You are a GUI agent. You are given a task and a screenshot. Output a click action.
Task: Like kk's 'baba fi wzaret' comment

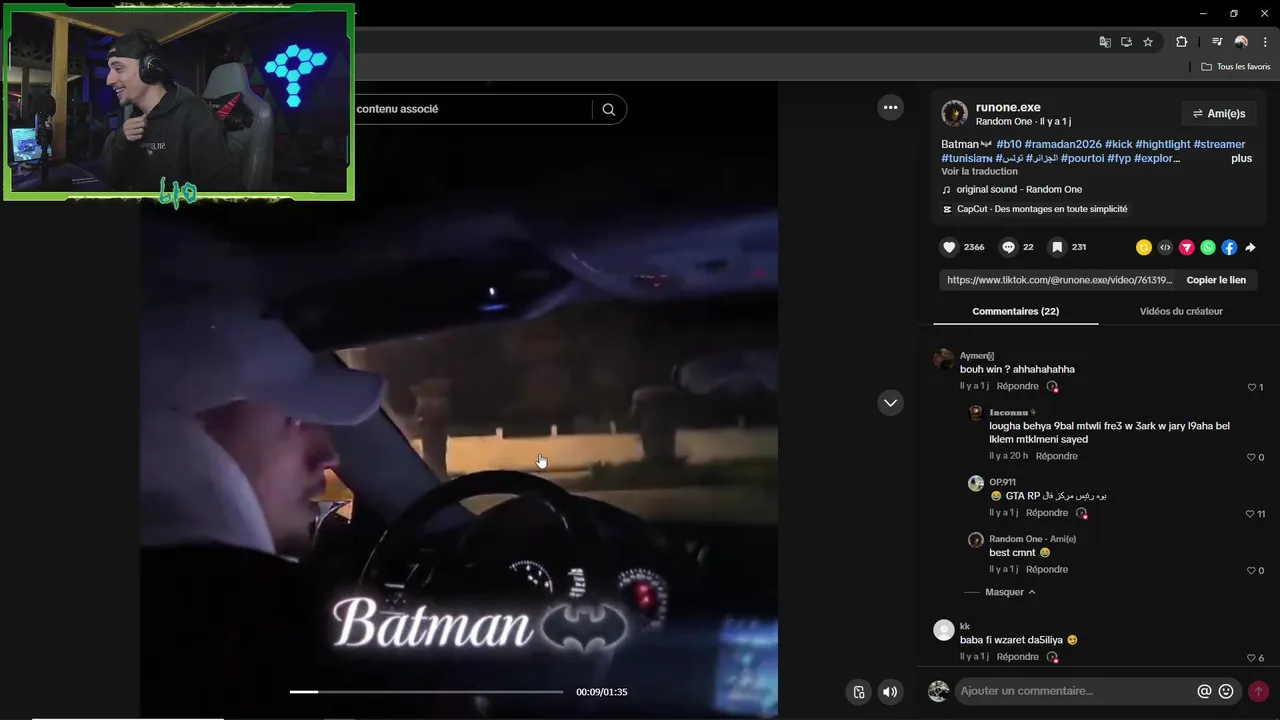[x=1251, y=658]
